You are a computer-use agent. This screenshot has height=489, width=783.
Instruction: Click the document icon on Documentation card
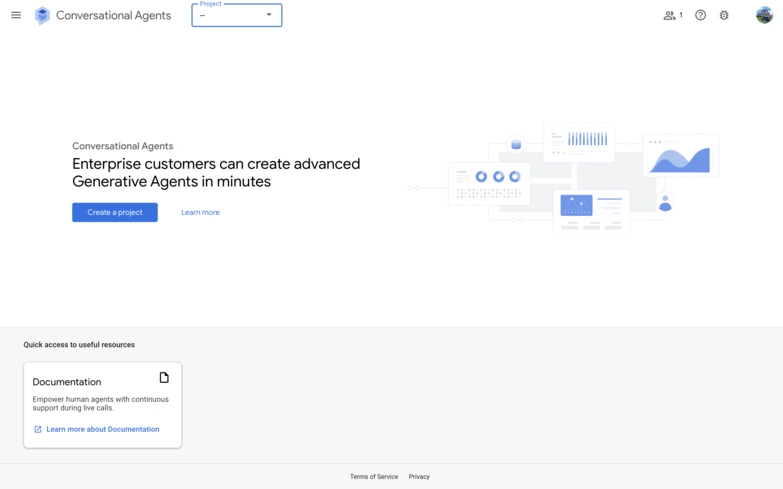click(164, 378)
